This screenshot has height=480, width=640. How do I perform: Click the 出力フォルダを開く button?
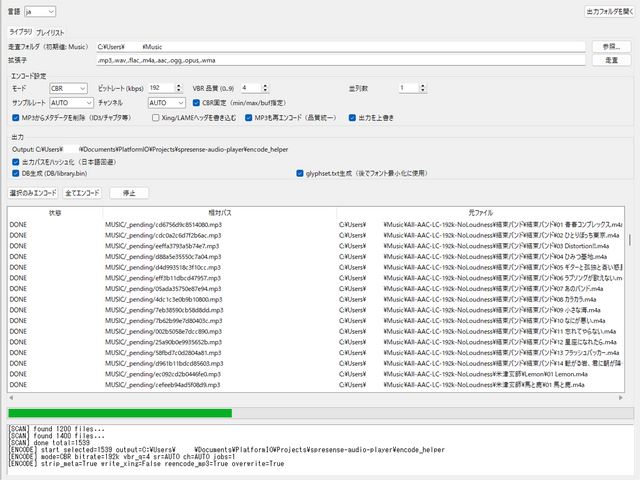pyautogui.click(x=608, y=11)
